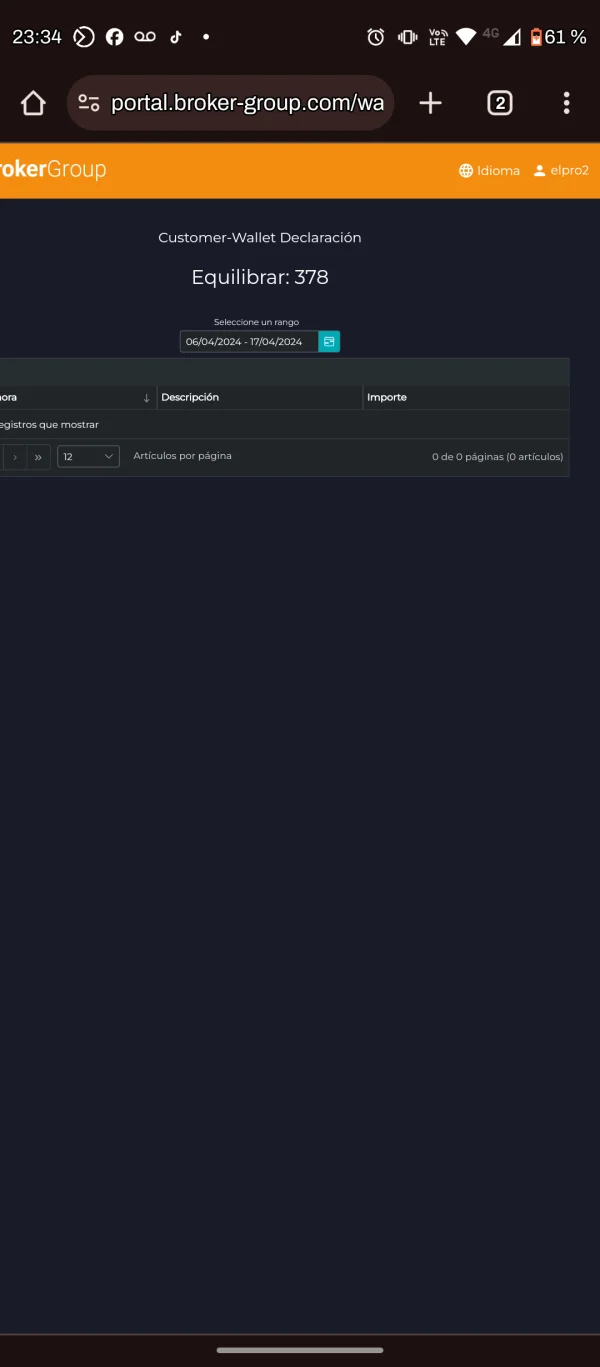The width and height of the screenshot is (600, 1367).
Task: Open the Idioma language menu
Action: [489, 171]
